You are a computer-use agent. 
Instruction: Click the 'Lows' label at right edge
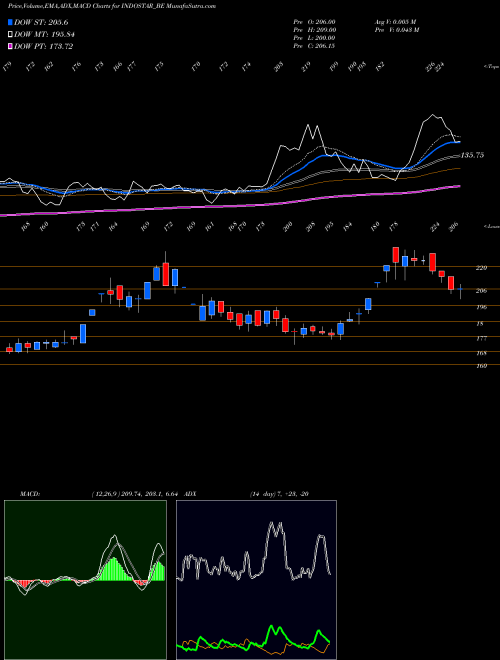point(491,226)
